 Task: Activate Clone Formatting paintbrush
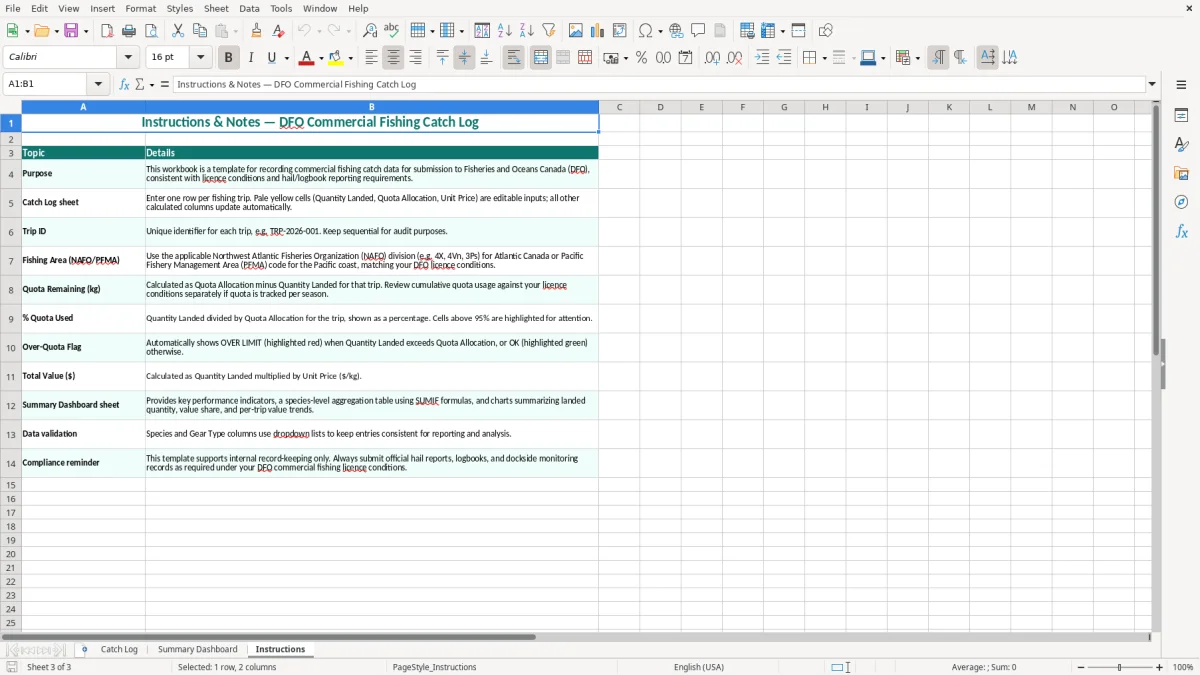coord(256,31)
